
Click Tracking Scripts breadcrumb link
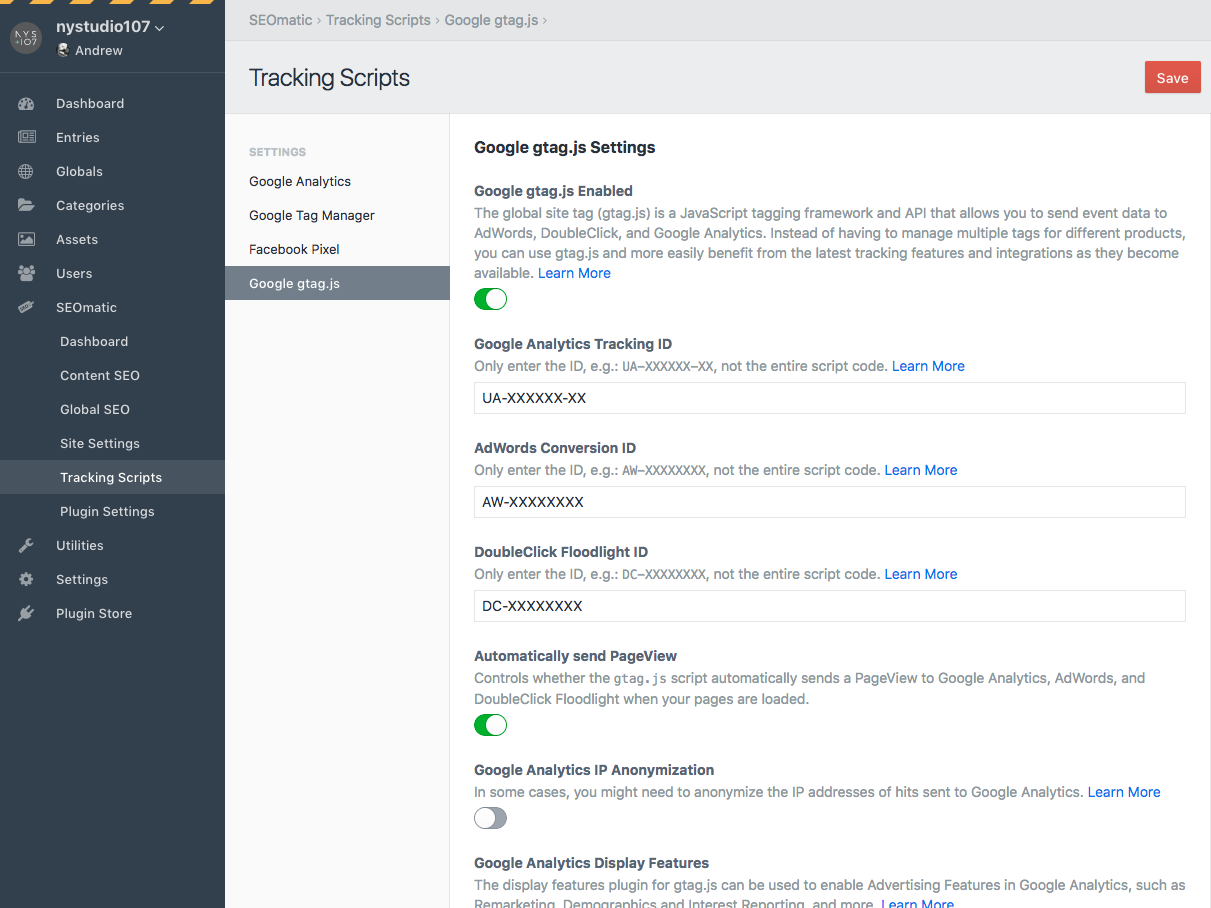click(x=378, y=20)
